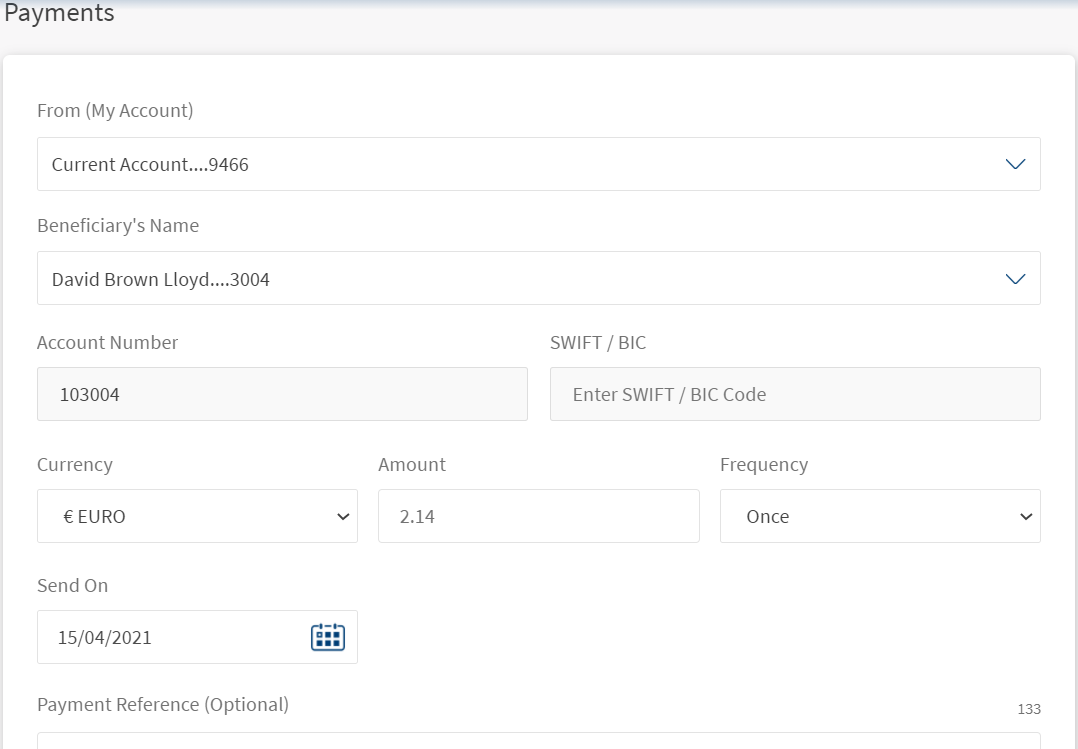Click the small arrow in Currency select

(x=343, y=517)
